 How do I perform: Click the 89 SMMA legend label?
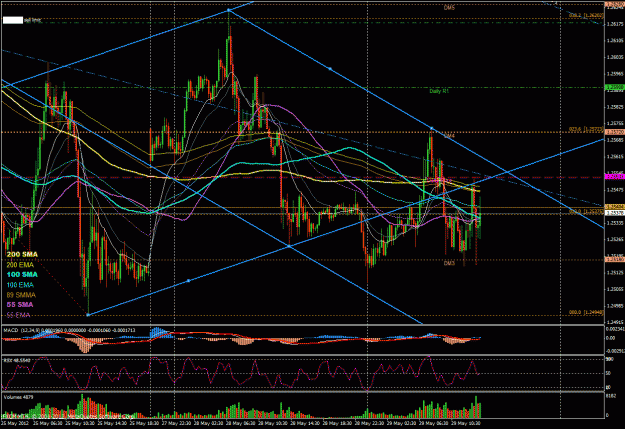[21, 295]
